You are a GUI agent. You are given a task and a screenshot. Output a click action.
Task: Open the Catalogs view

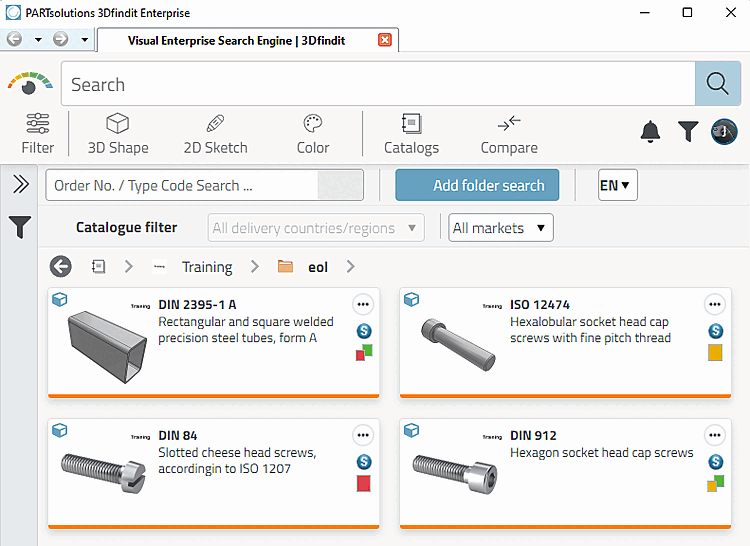point(411,134)
